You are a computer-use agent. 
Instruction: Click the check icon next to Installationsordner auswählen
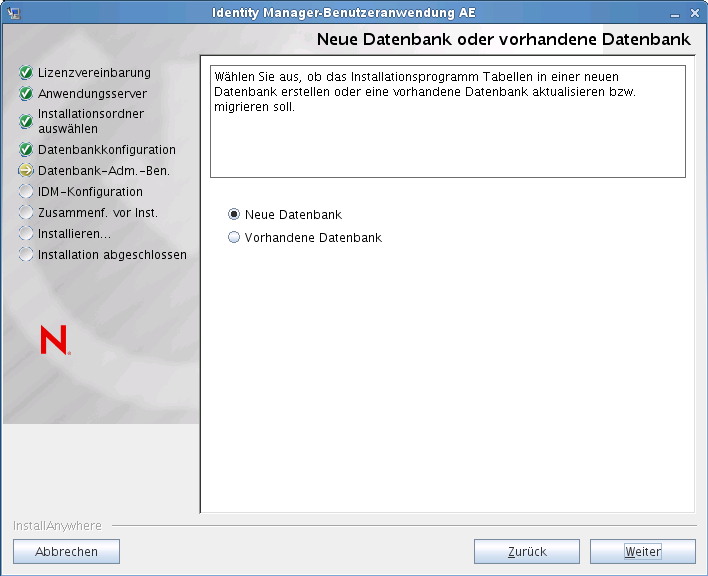click(x=26, y=121)
